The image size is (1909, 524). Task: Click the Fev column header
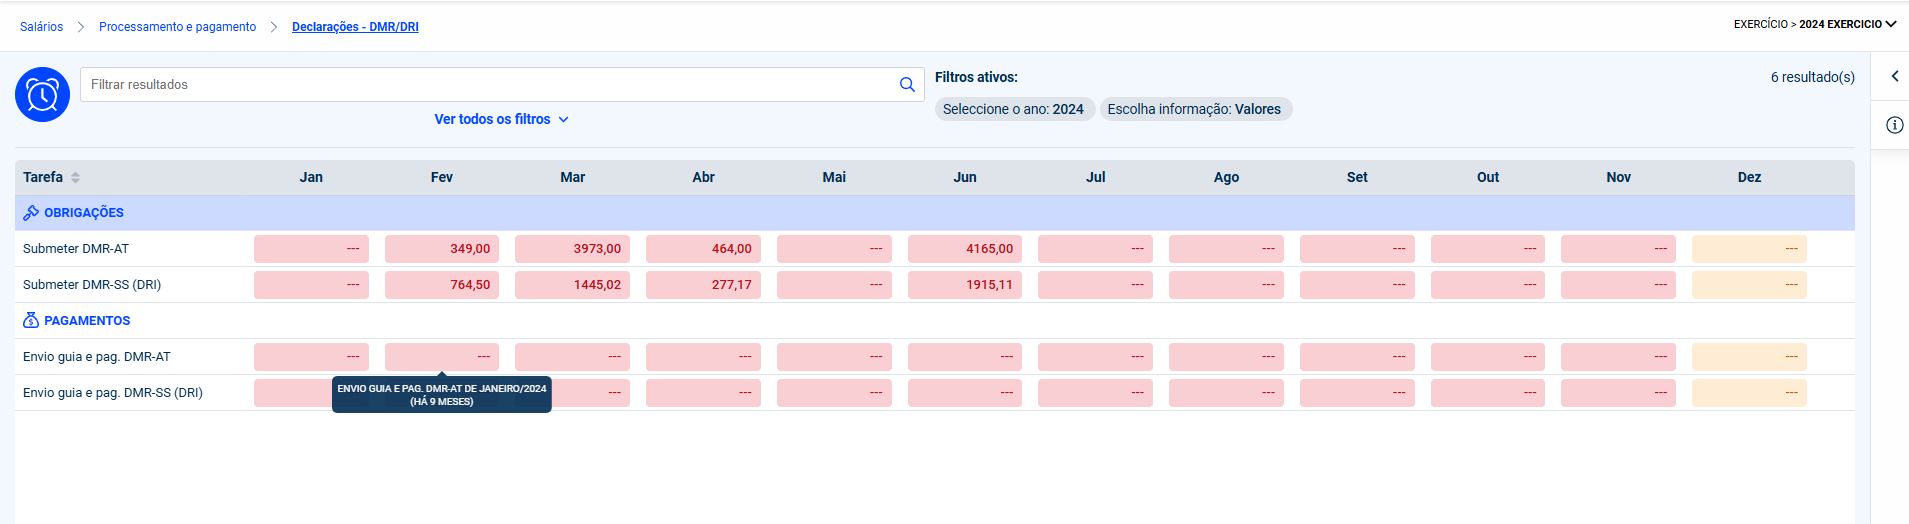[442, 177]
